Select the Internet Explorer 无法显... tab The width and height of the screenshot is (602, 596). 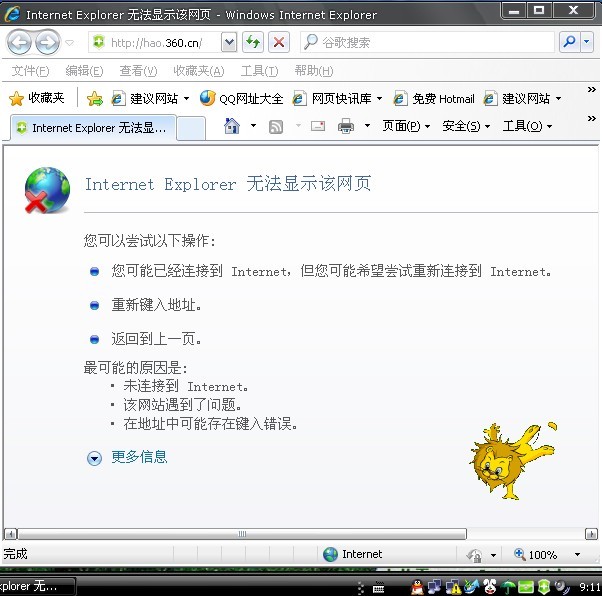point(93,128)
